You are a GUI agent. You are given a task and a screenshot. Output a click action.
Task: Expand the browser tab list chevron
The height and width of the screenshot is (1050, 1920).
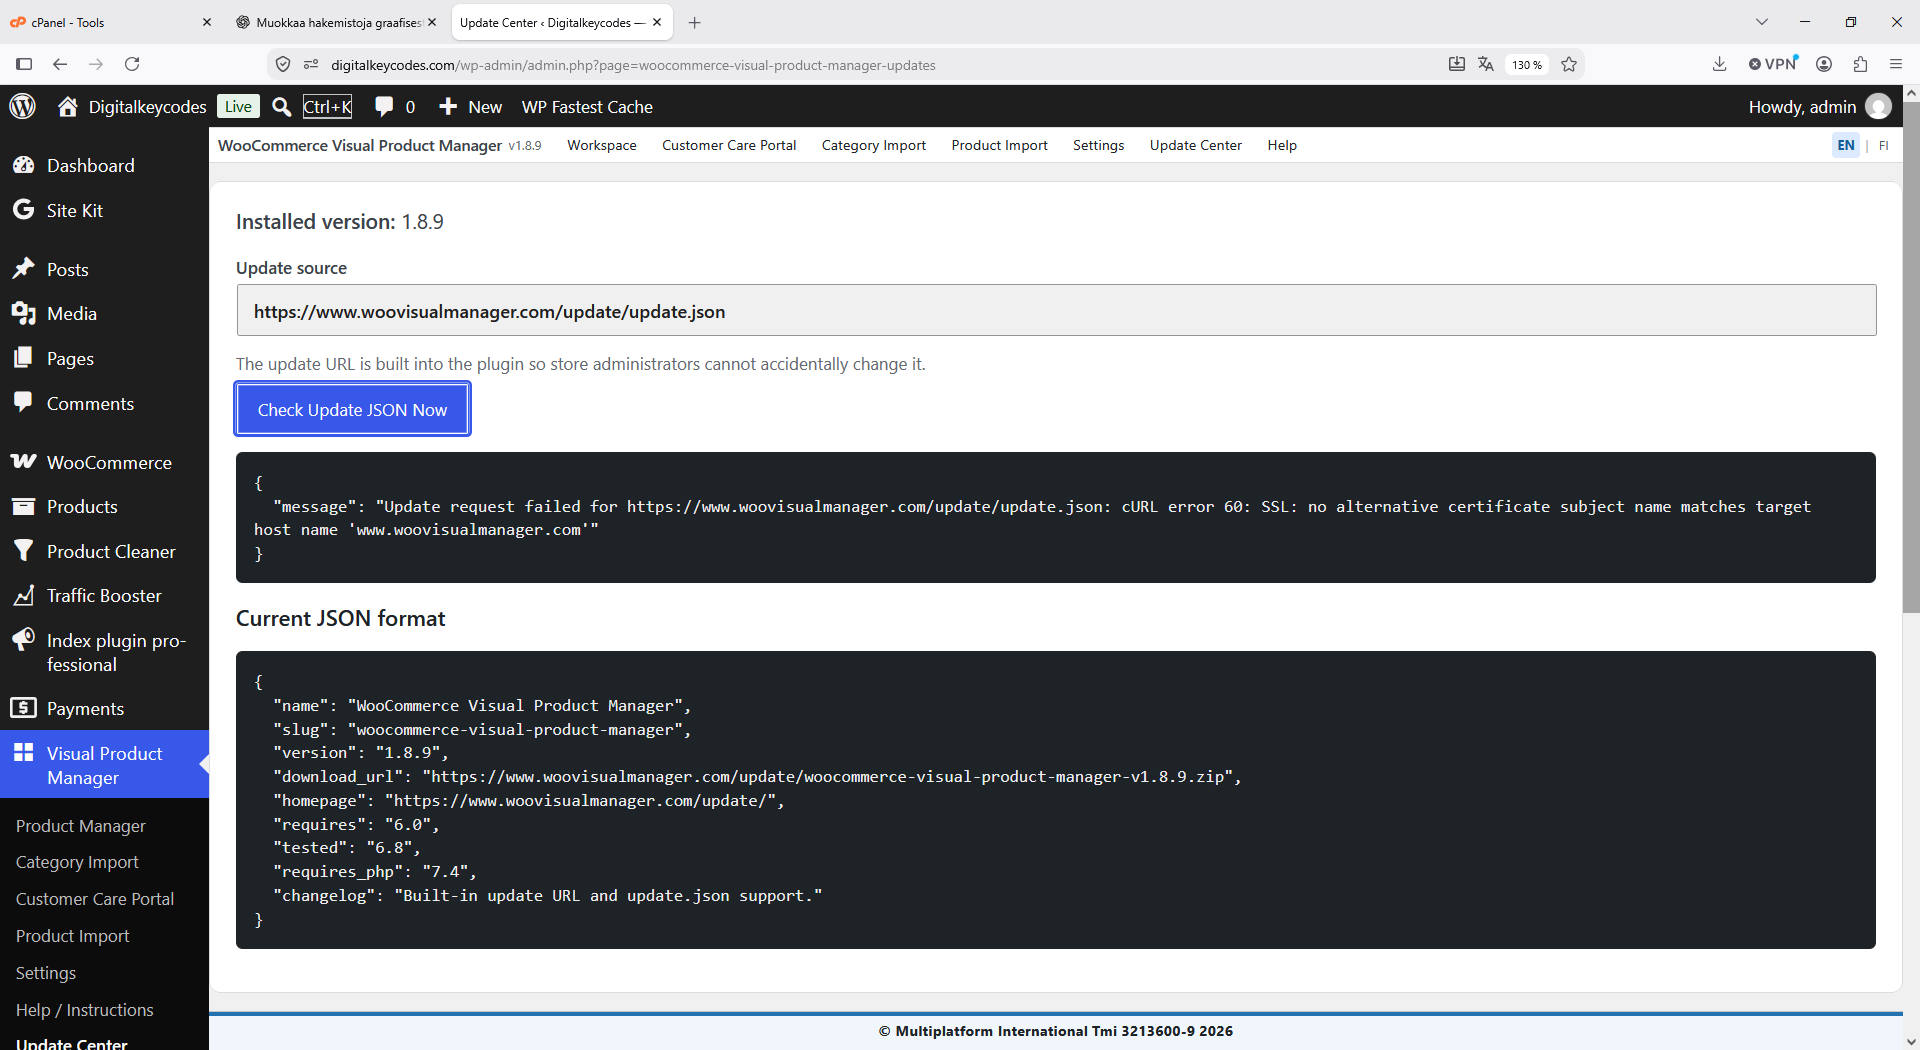[1762, 22]
